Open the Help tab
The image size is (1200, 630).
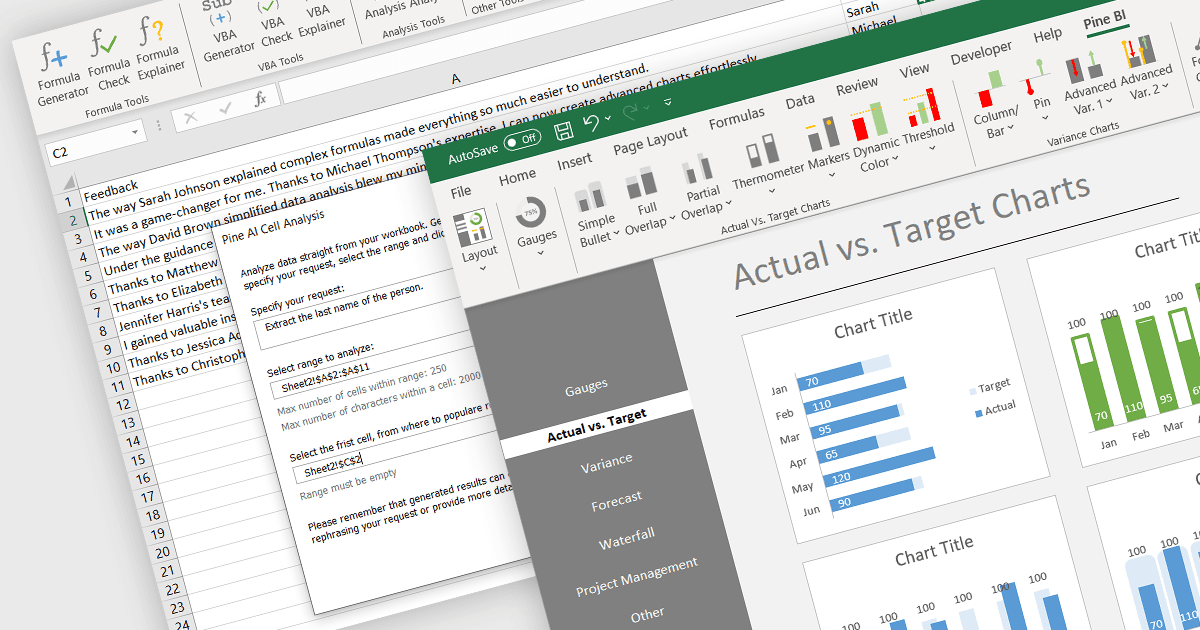click(1047, 35)
